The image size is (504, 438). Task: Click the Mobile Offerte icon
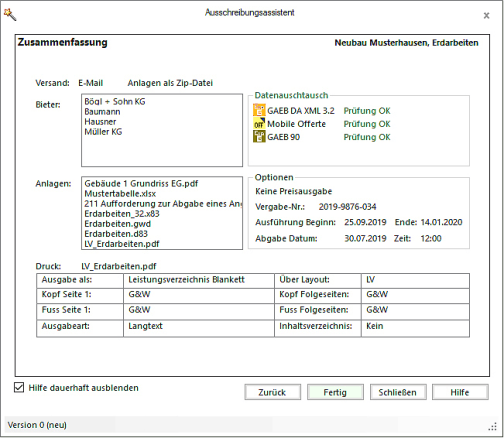click(x=259, y=124)
